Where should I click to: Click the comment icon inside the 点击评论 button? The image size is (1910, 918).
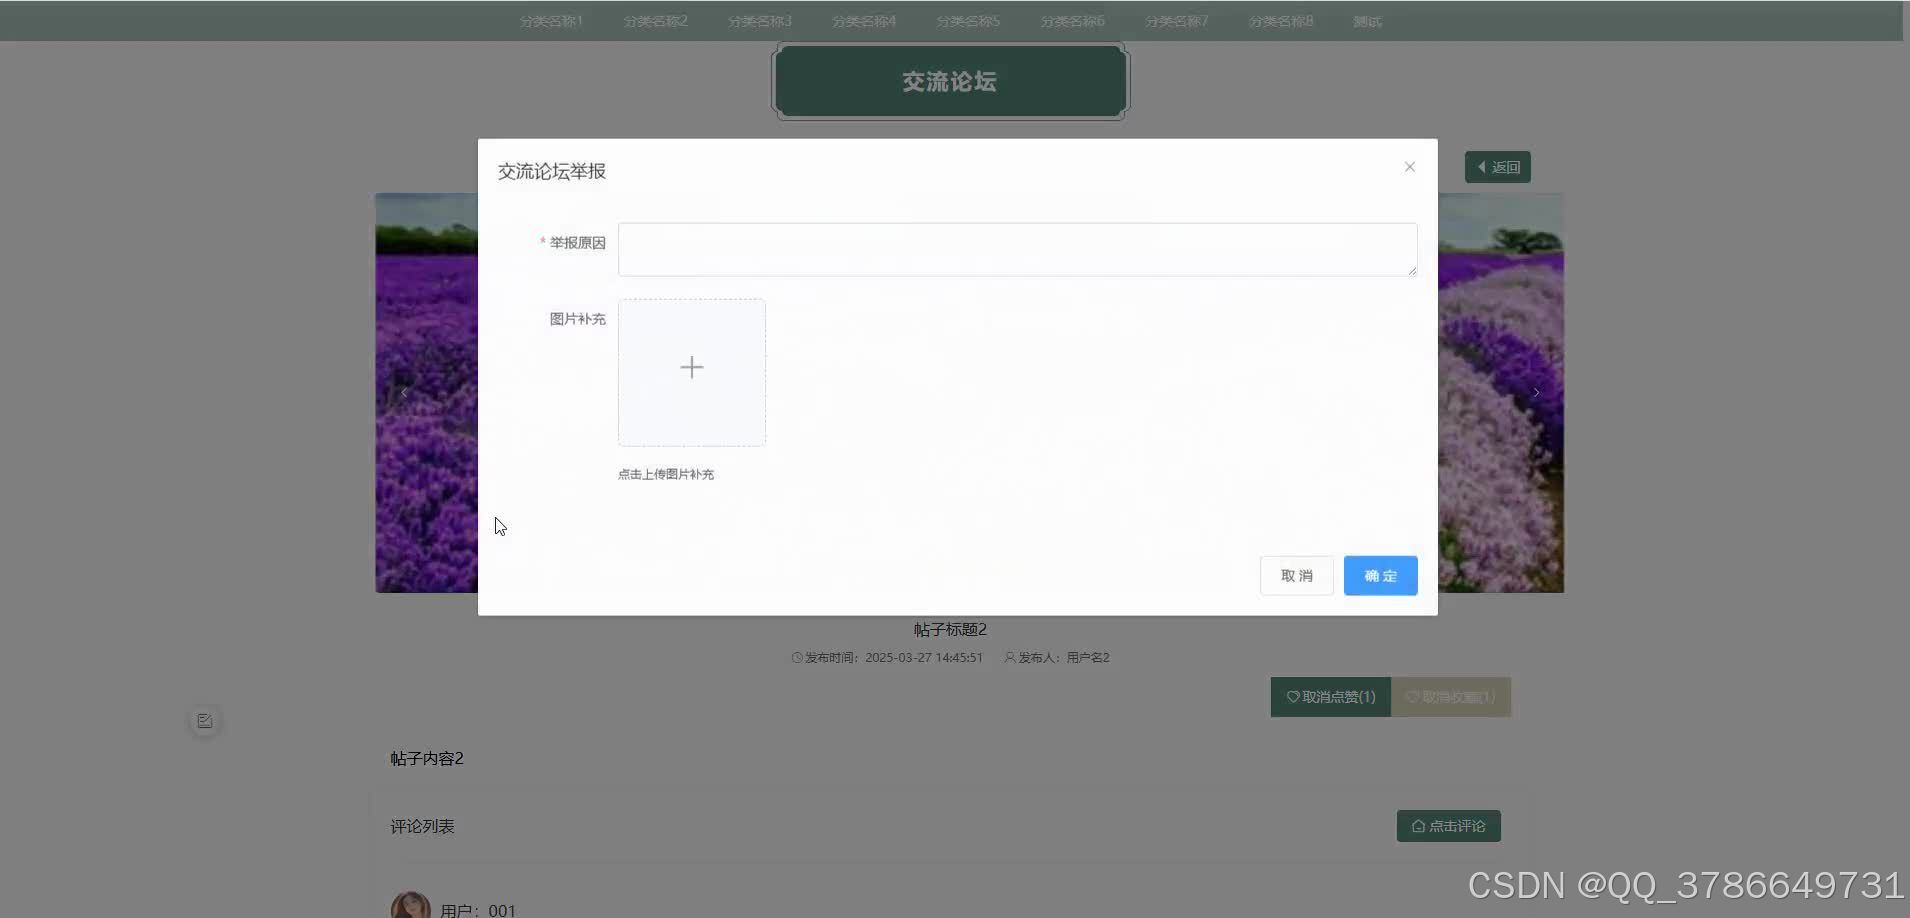[1419, 826]
